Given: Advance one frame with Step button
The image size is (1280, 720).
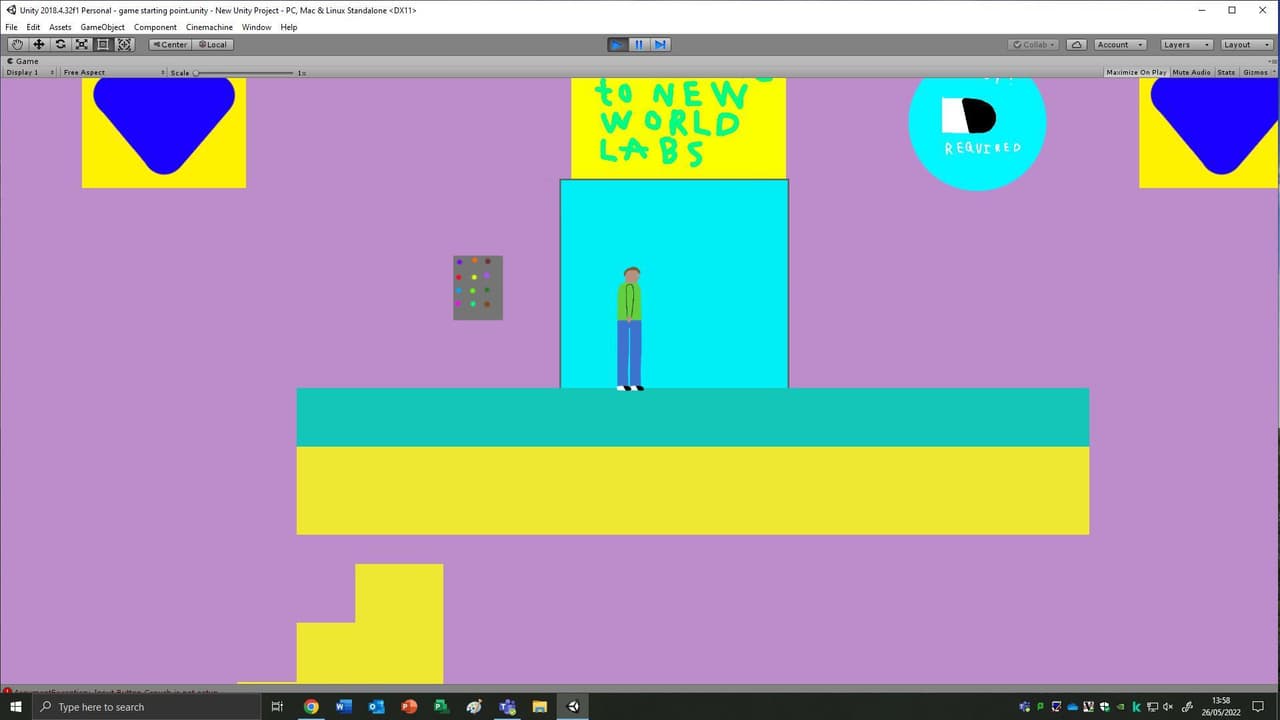Looking at the screenshot, I should (660, 44).
